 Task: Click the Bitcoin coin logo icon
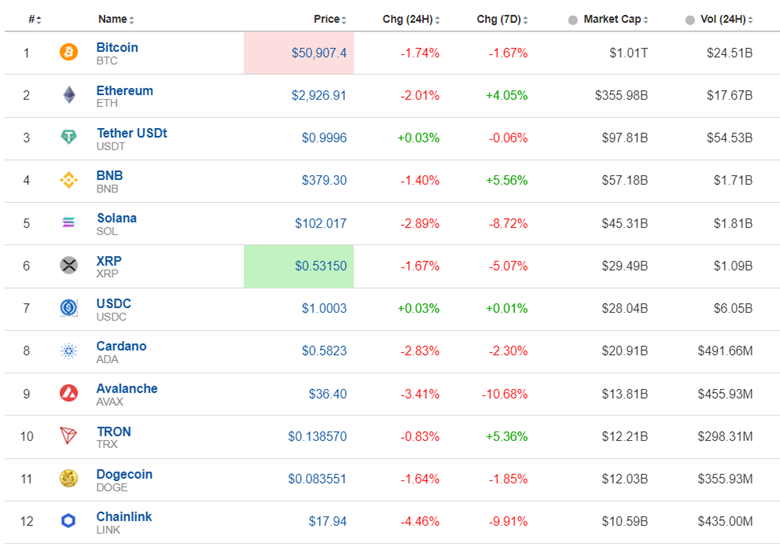click(x=68, y=53)
